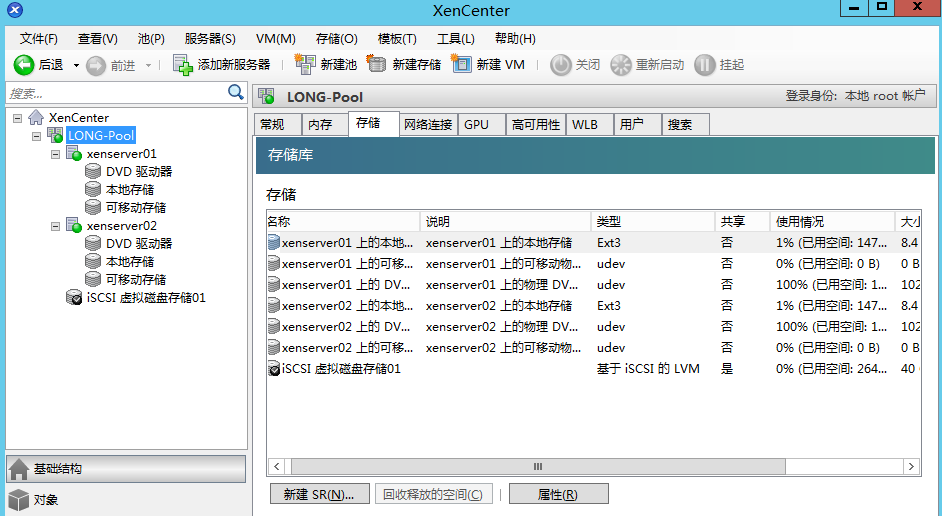Click the 属性(R) button
This screenshot has height=516, width=942.
[559, 494]
